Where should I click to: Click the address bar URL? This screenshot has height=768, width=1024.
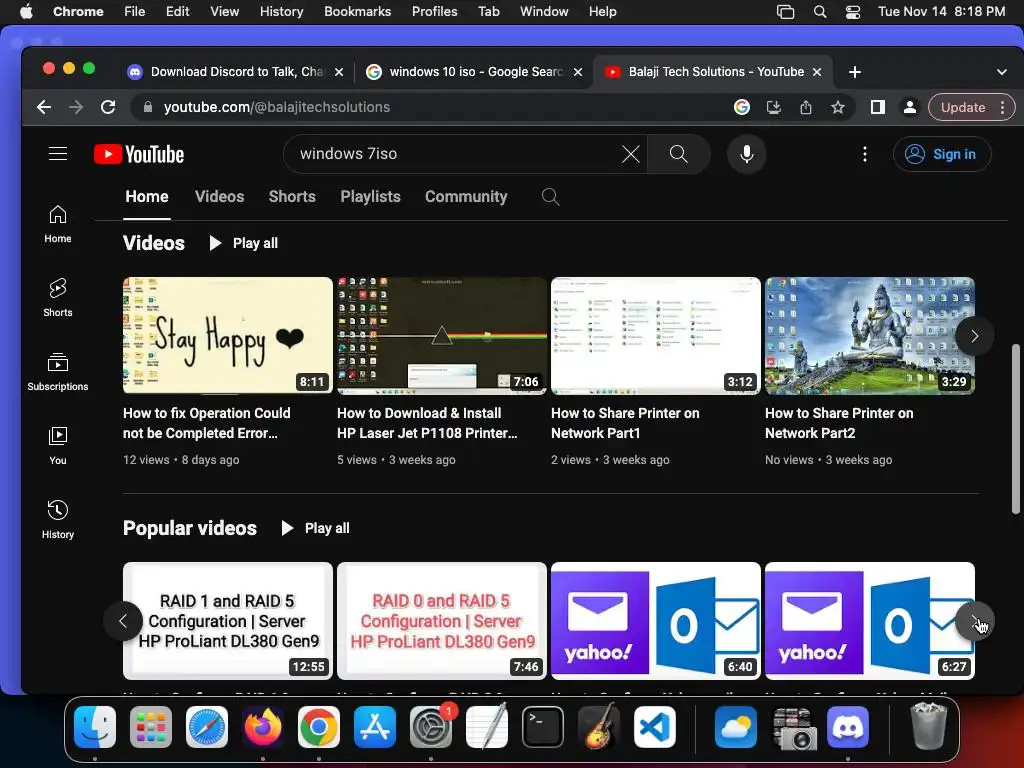click(x=277, y=107)
